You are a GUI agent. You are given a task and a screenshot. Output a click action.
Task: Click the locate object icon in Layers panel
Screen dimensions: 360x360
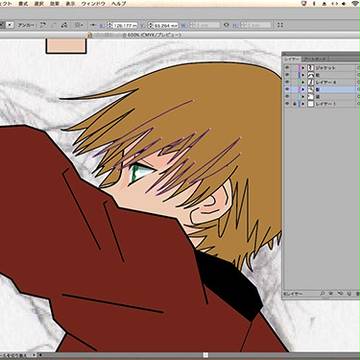pos(322,294)
